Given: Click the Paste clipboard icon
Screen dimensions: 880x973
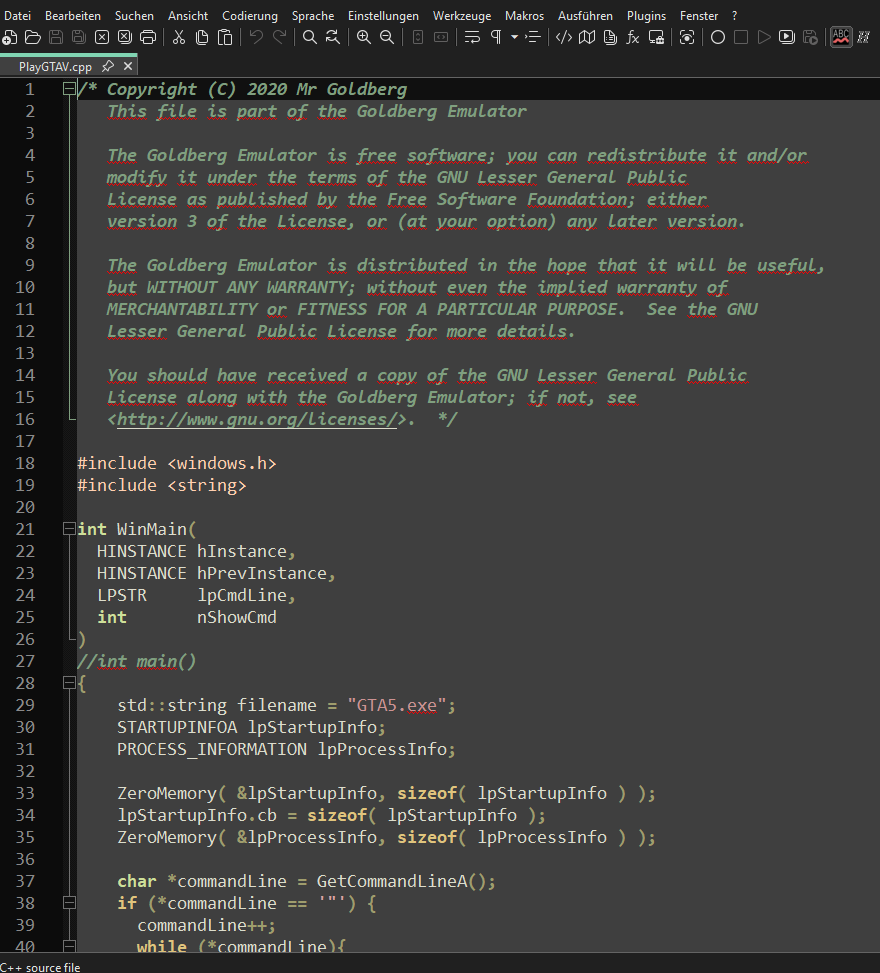Looking at the screenshot, I should [x=225, y=38].
